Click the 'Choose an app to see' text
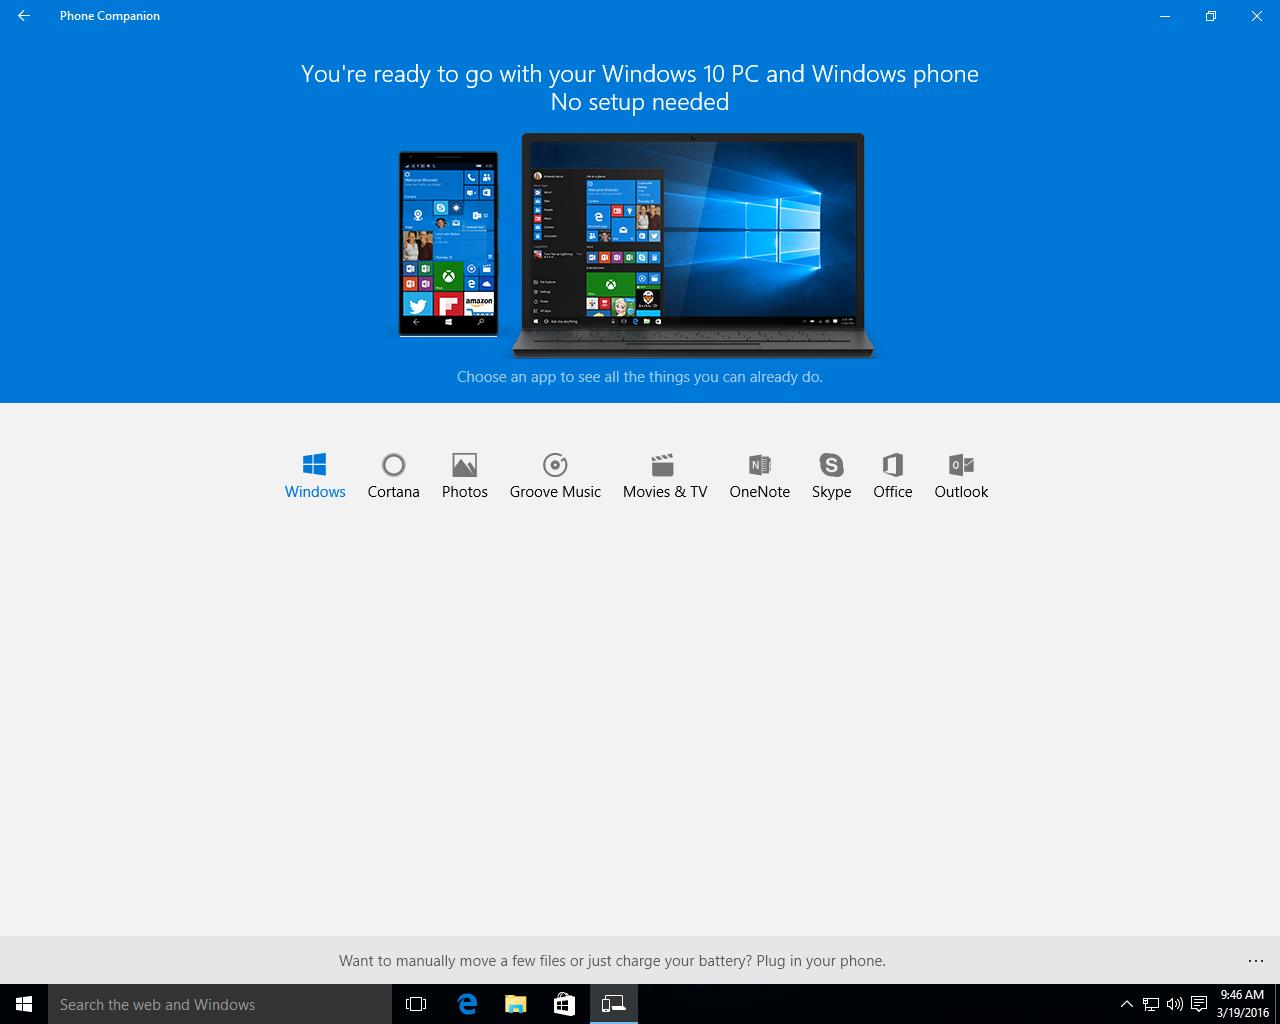The height and width of the screenshot is (1024, 1280). coord(640,377)
